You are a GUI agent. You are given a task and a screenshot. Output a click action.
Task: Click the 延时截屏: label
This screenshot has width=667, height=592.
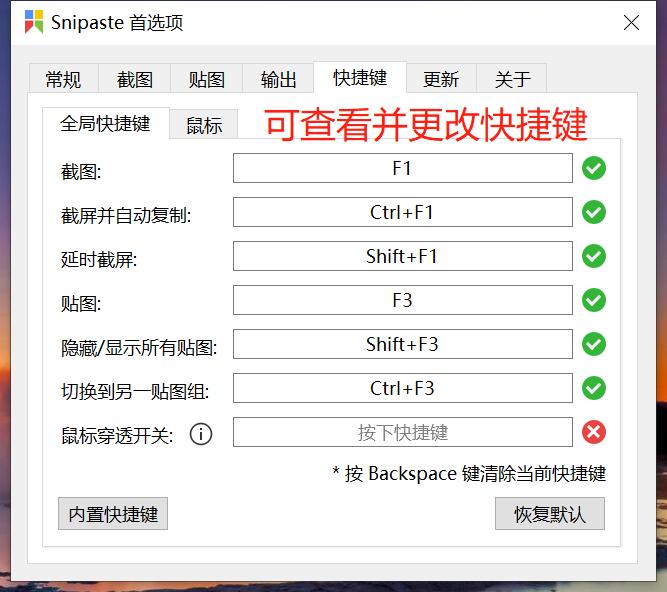coord(99,259)
